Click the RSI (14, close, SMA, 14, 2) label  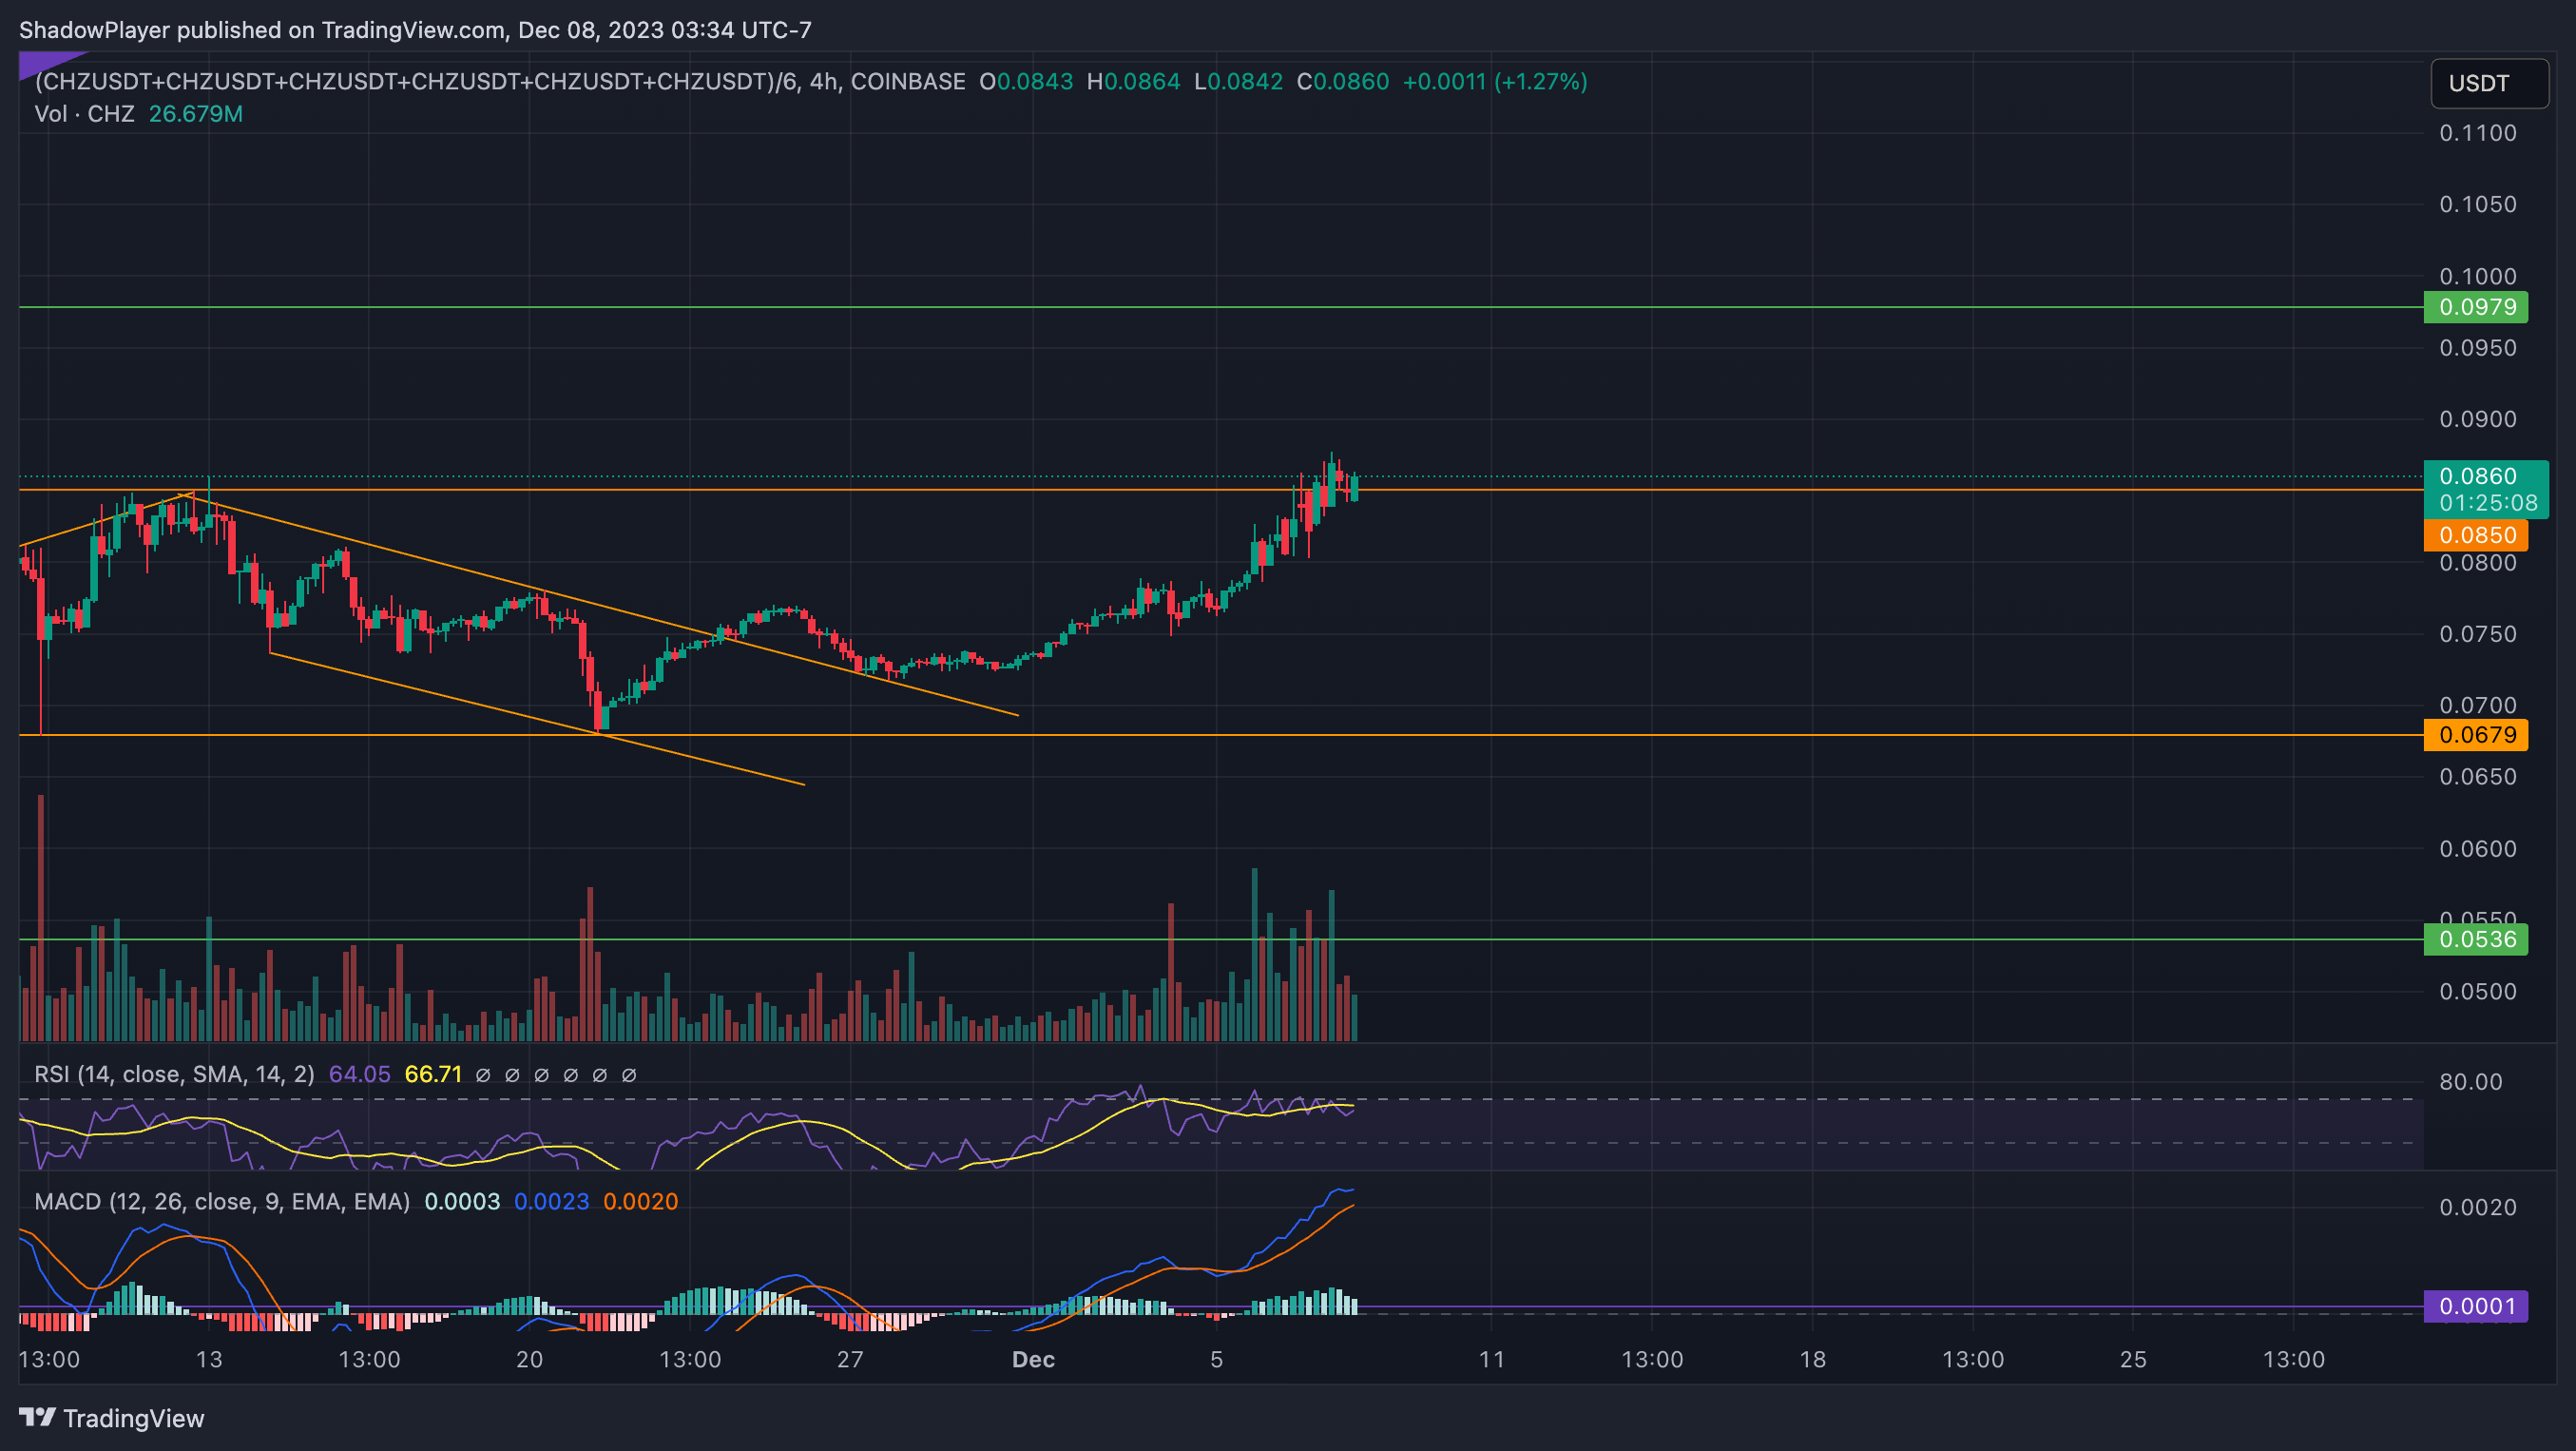point(174,1074)
